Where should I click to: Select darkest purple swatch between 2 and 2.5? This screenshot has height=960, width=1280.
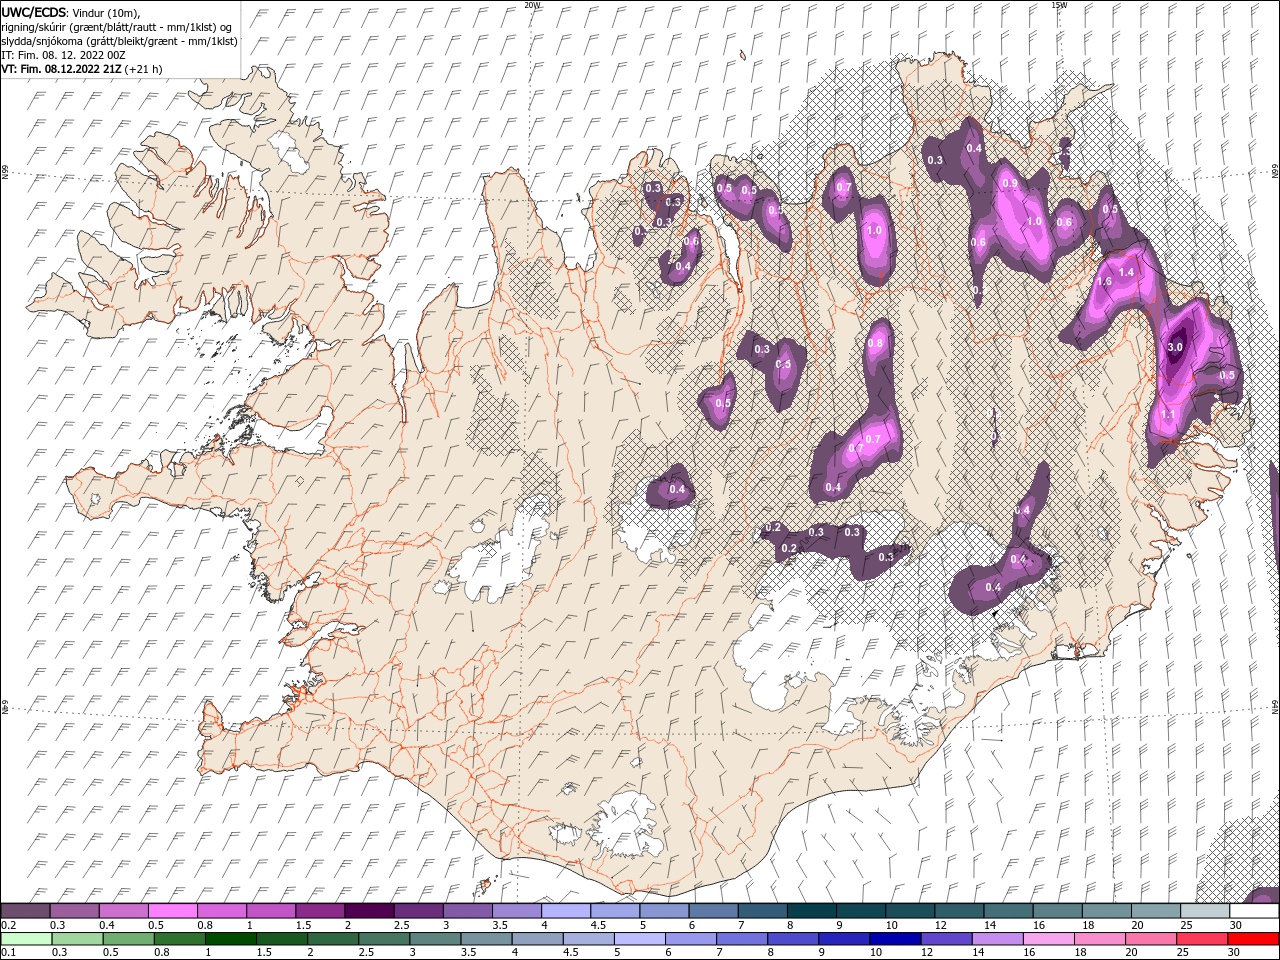pos(367,911)
